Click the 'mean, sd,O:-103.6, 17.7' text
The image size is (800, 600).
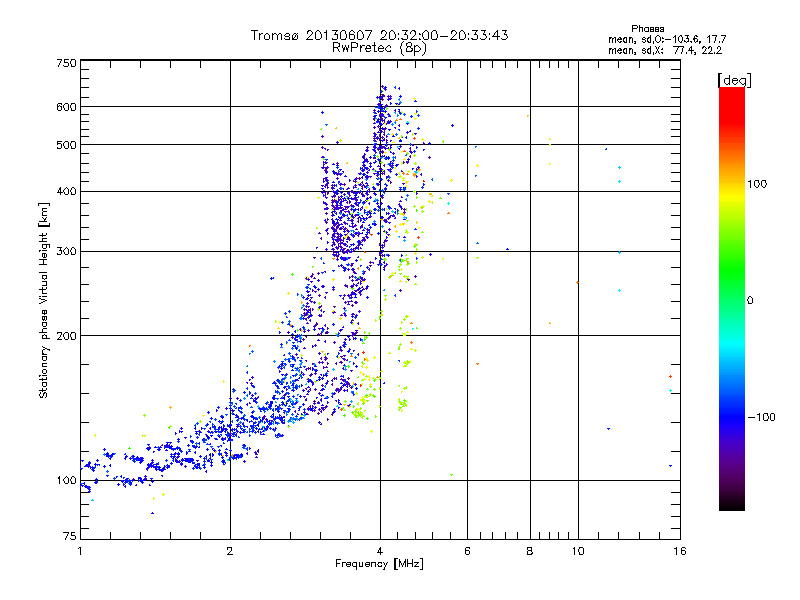667,39
